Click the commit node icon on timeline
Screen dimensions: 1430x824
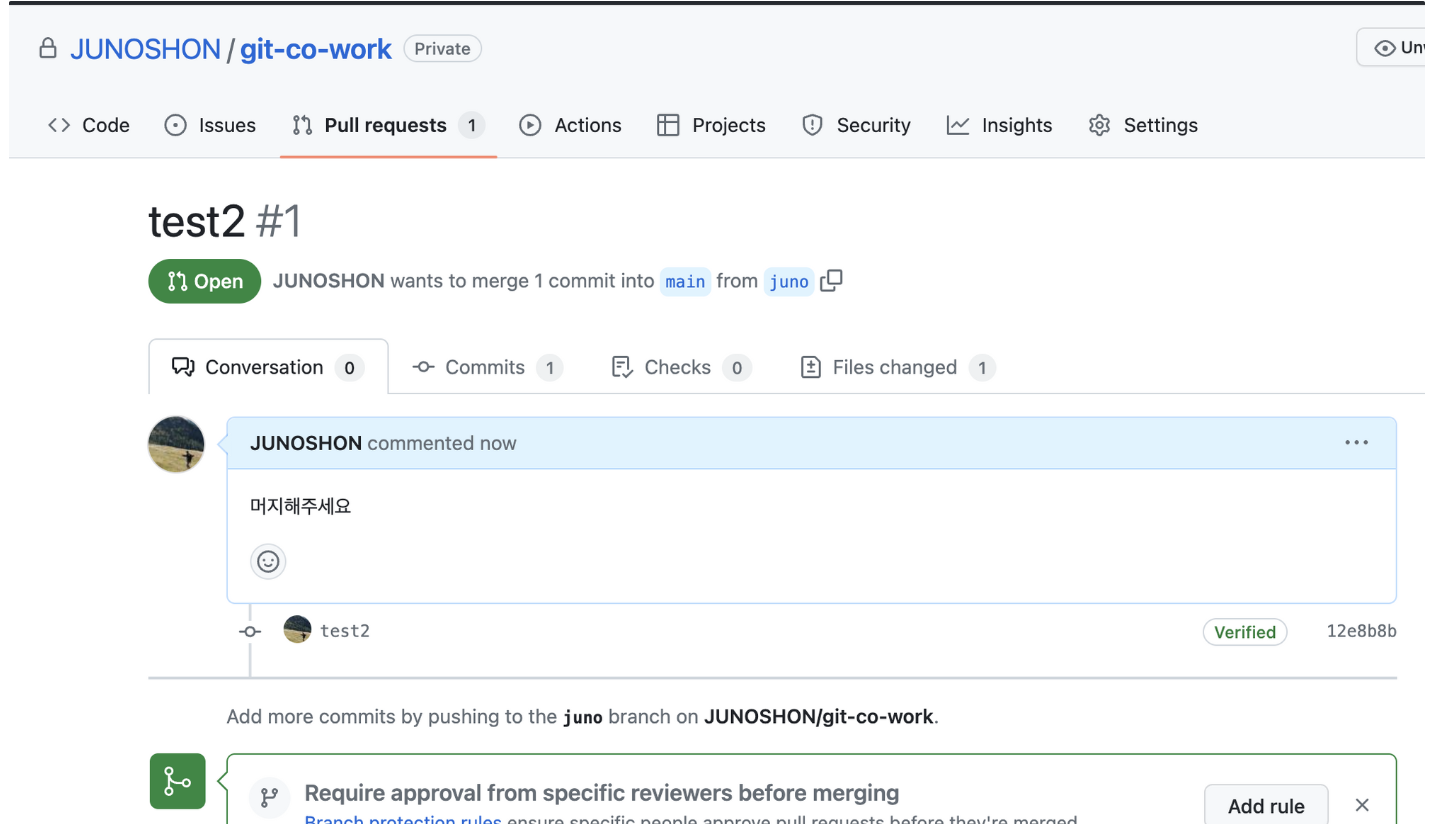(x=250, y=631)
